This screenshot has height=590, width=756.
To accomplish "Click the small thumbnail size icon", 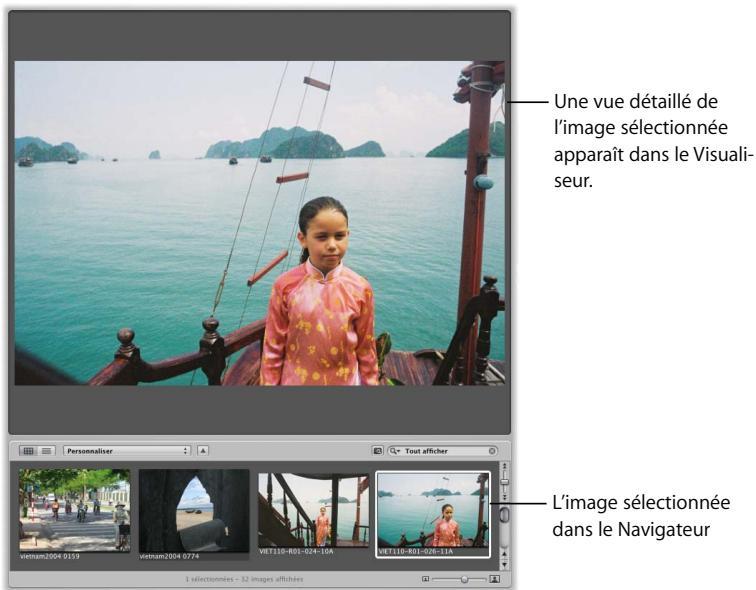I will (x=425, y=579).
